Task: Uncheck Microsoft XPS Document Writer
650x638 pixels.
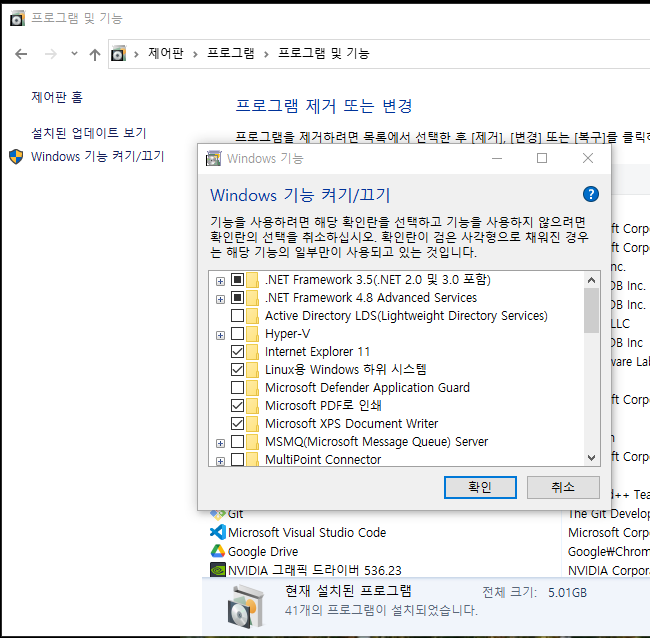Action: click(x=237, y=423)
